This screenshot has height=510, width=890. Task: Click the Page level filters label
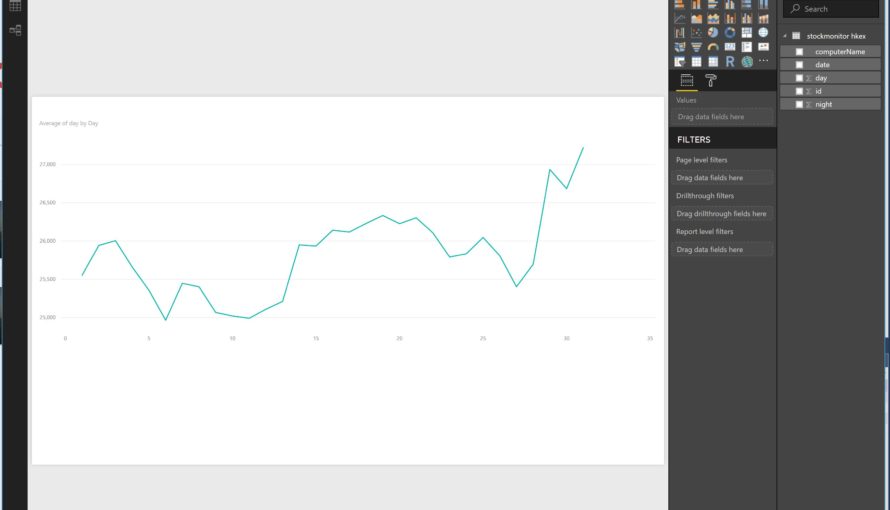click(x=702, y=160)
